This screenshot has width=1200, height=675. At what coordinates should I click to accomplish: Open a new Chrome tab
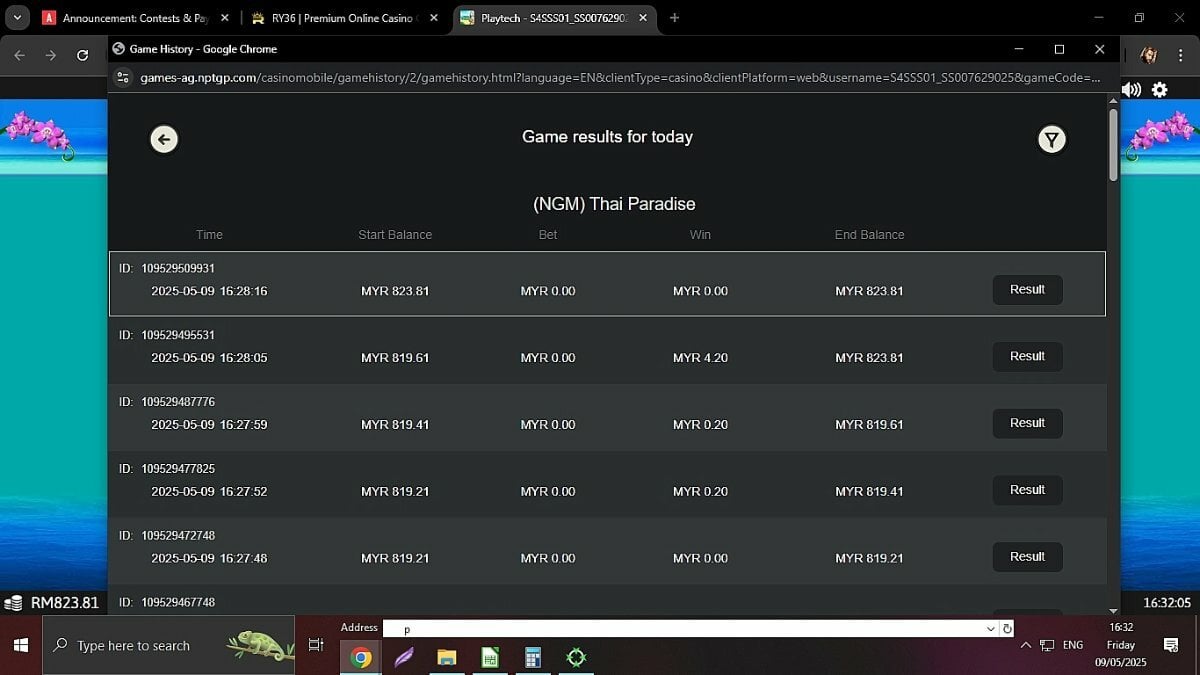(674, 18)
